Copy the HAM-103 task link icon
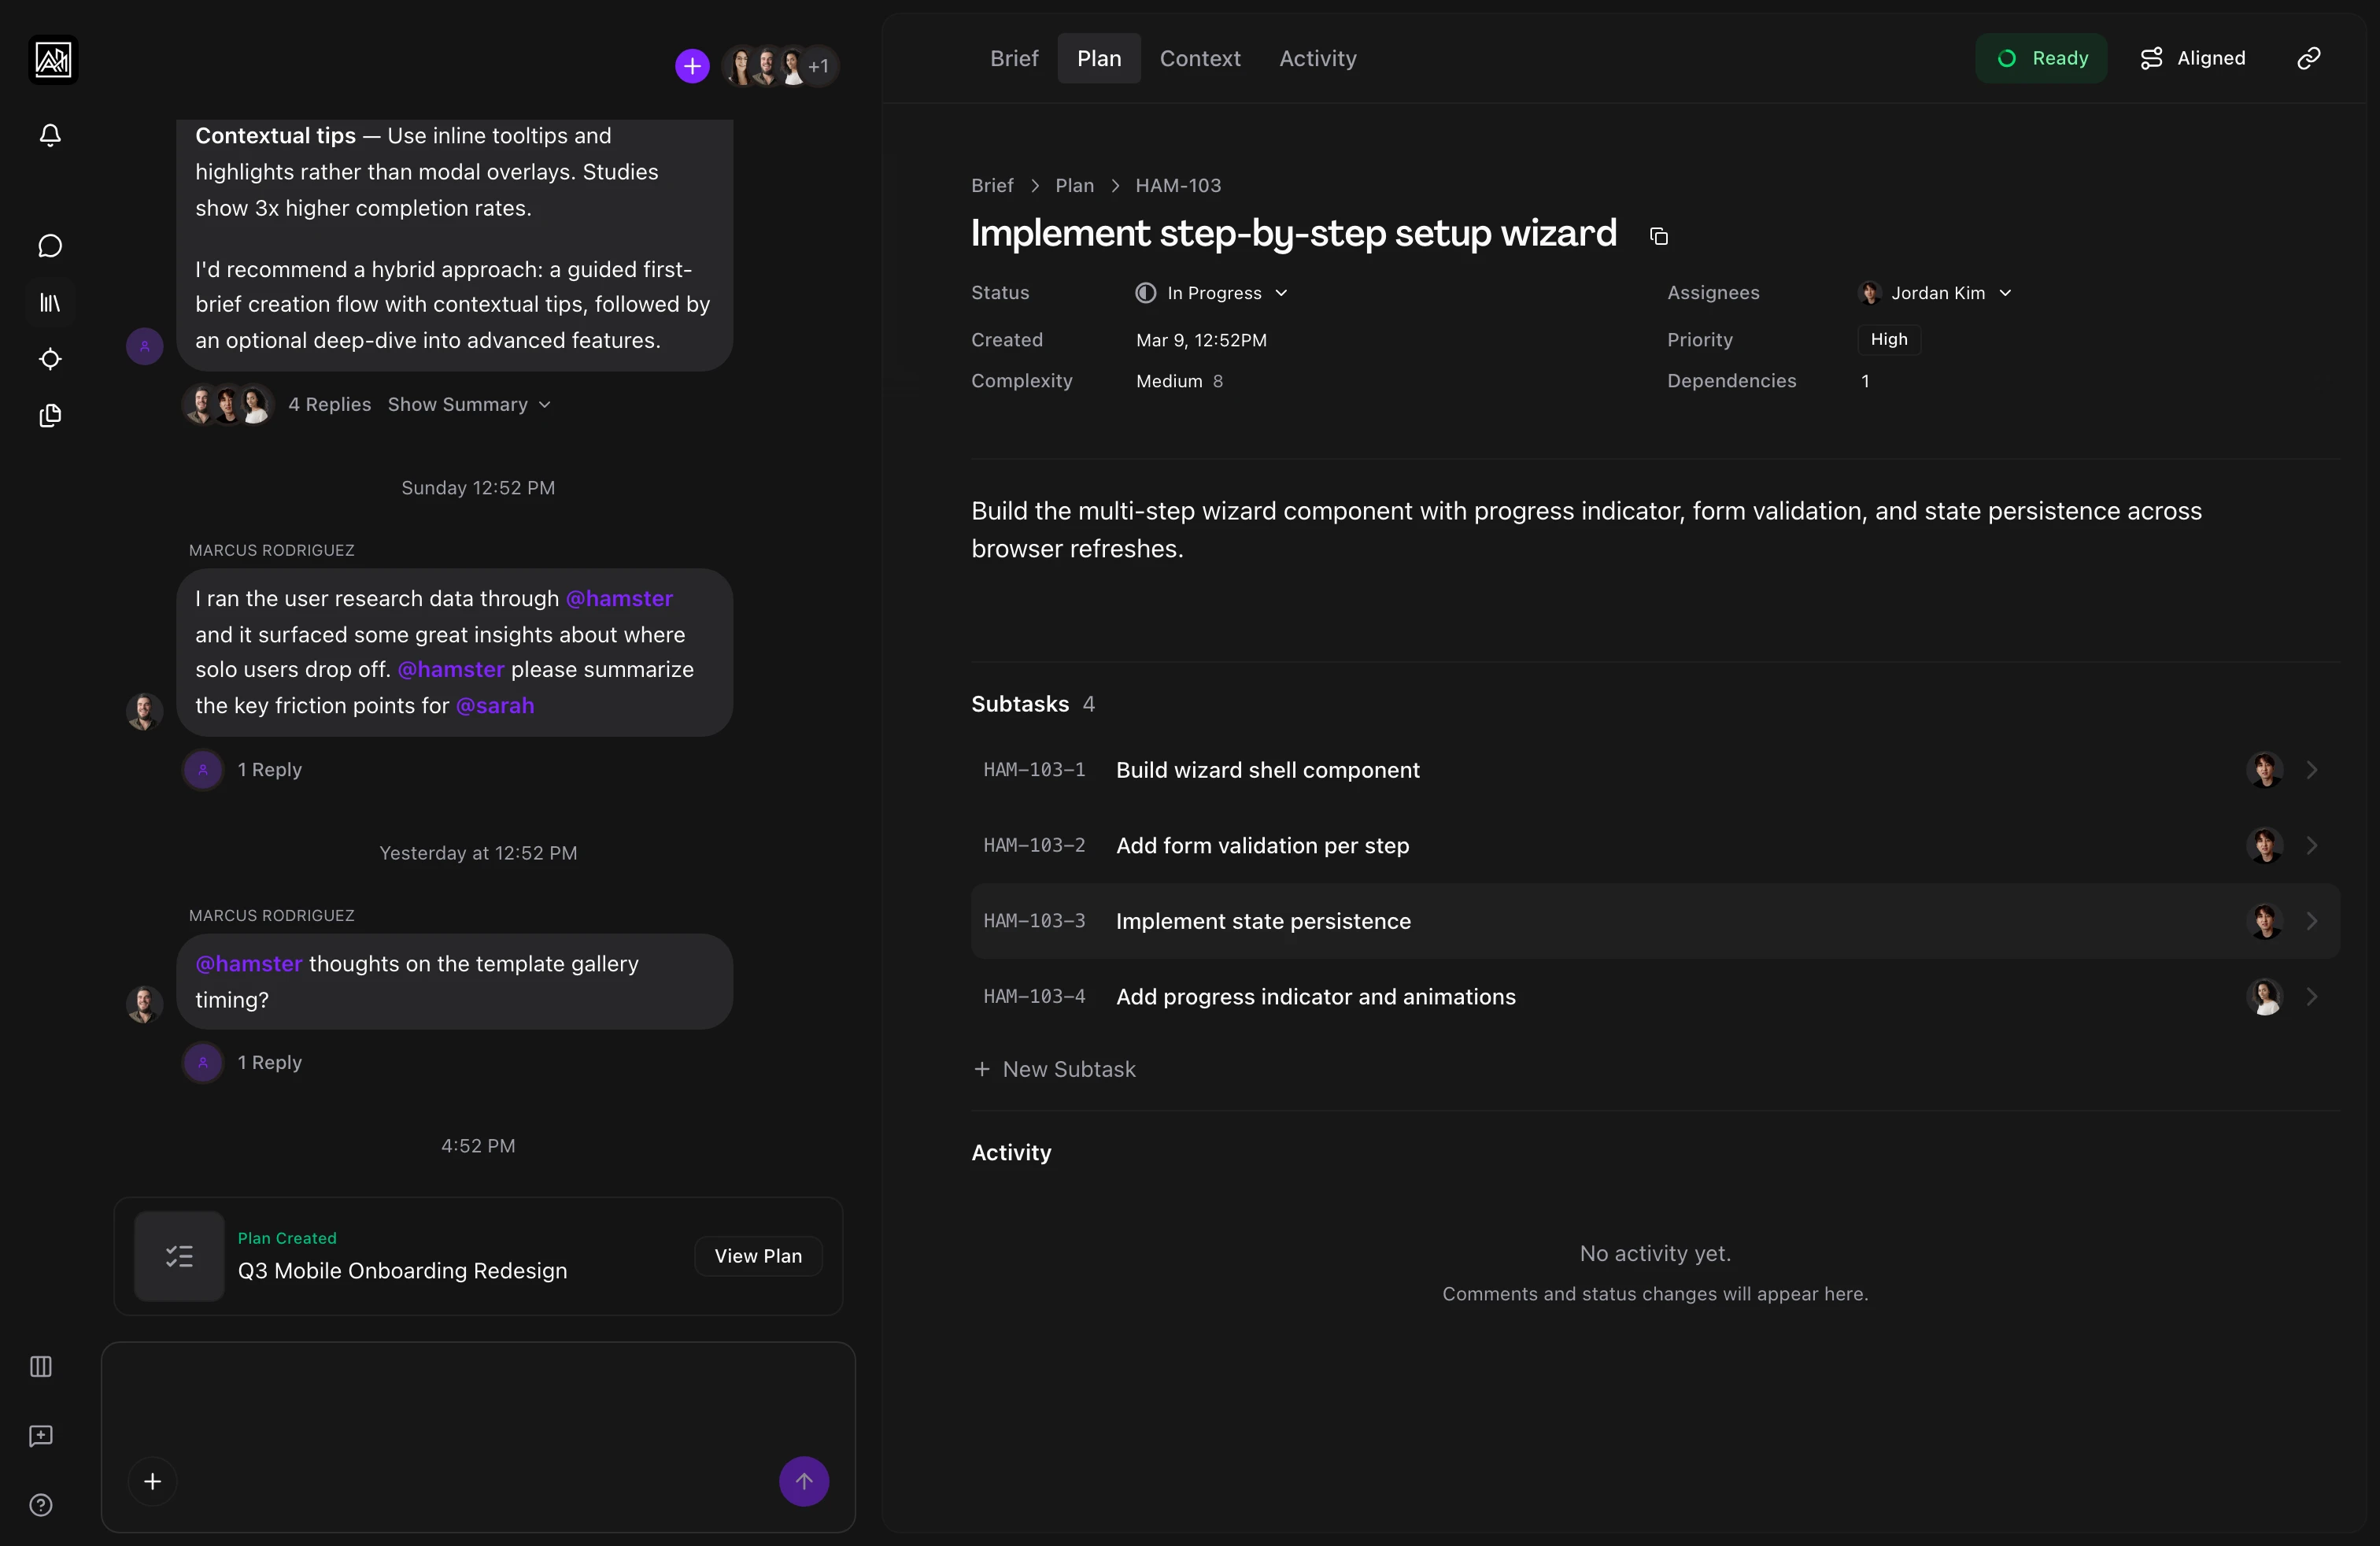This screenshot has width=2380, height=1546. 2309,57
